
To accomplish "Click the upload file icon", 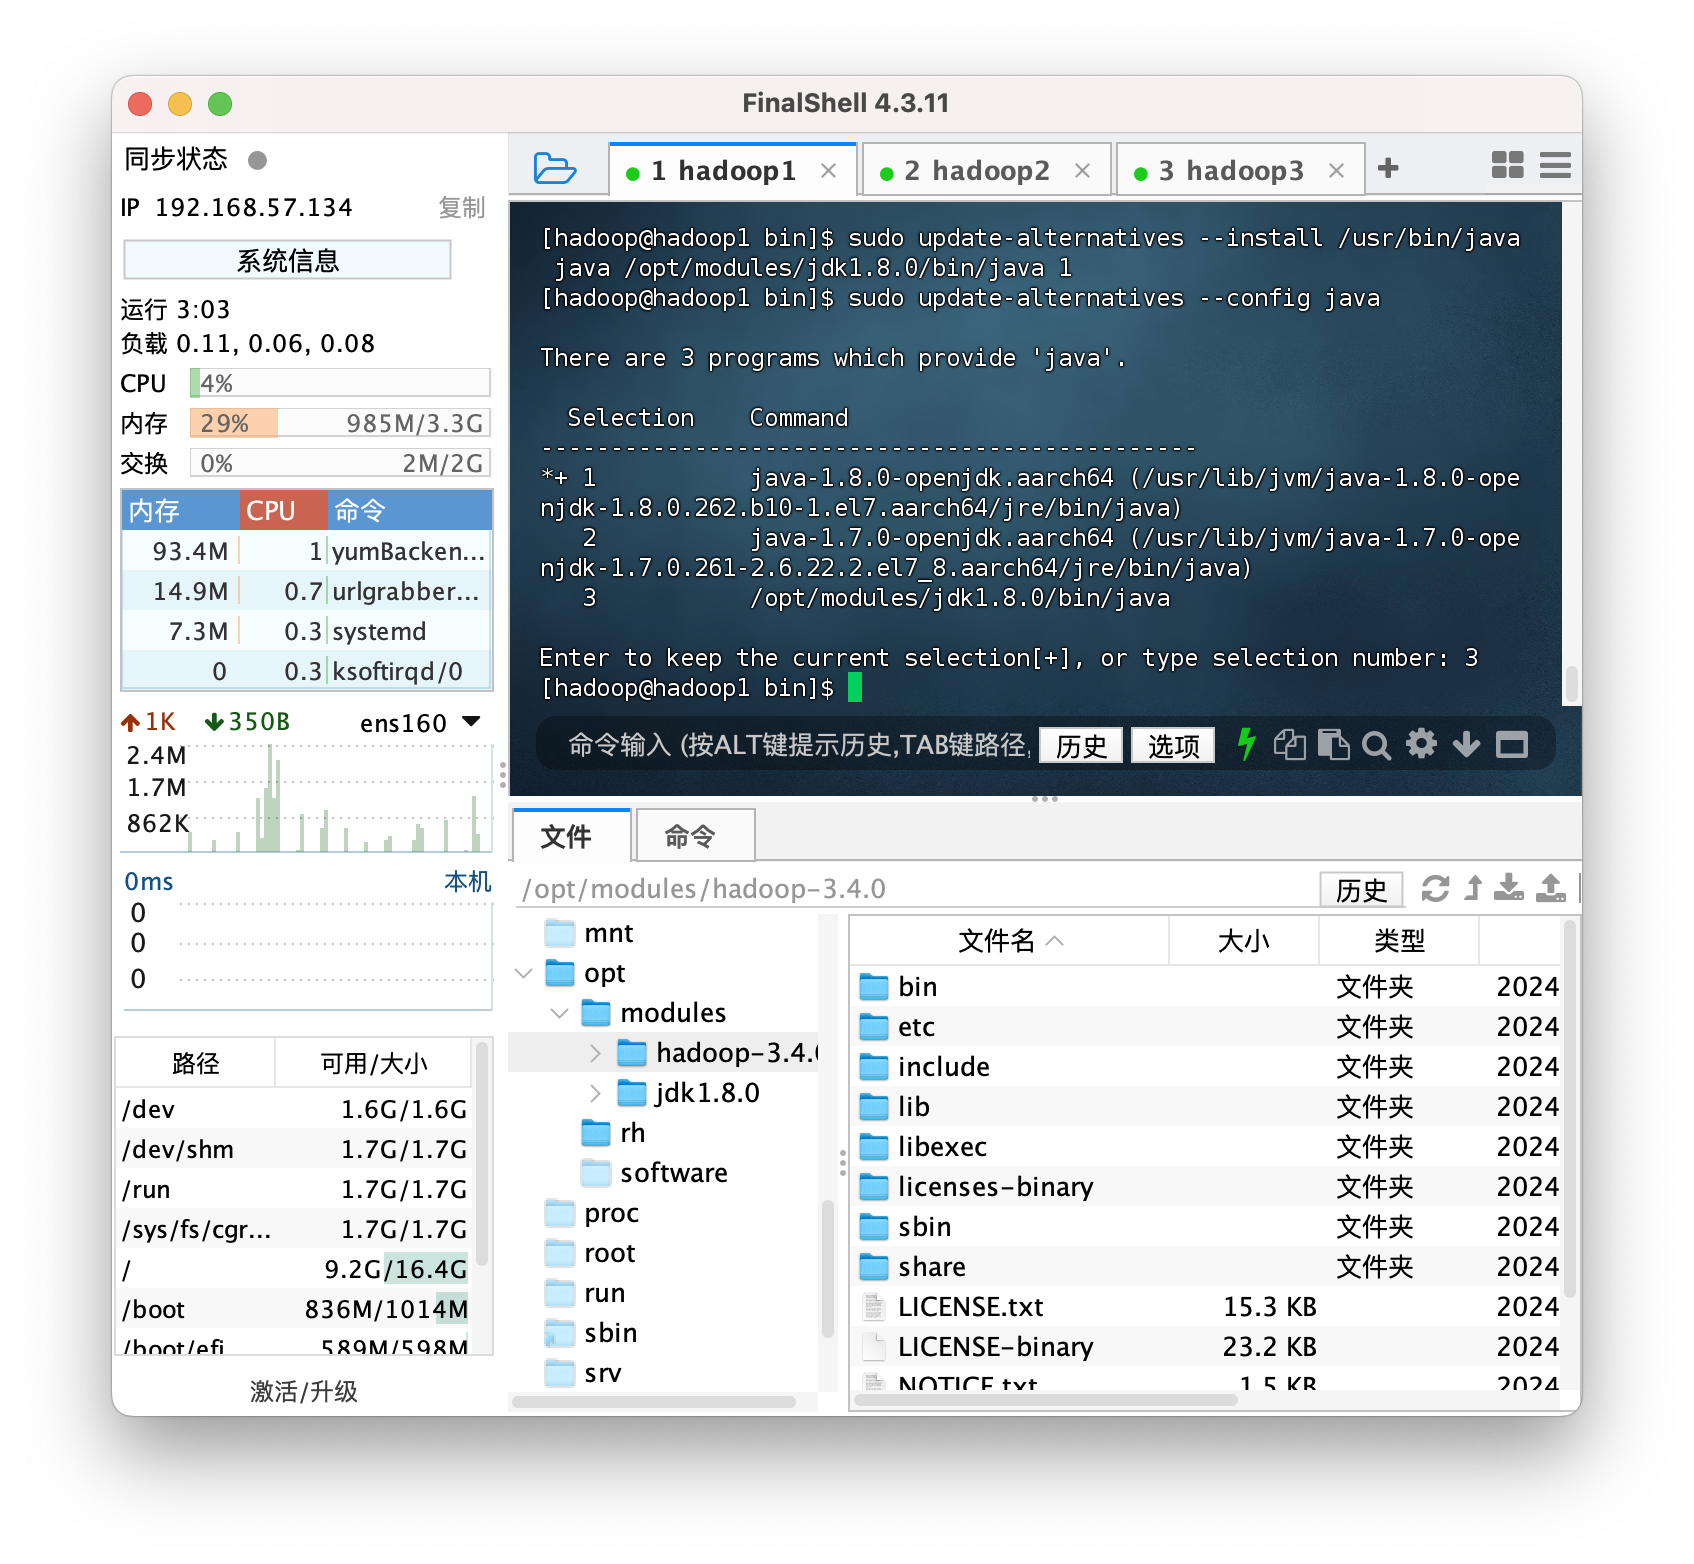I will tap(1551, 887).
